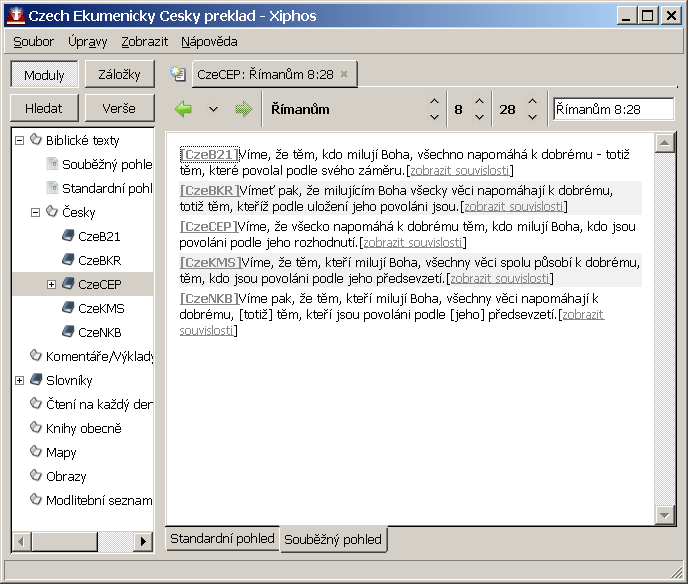688x584 pixels.
Task: Open the navigation history dropdown arrow
Action: [213, 109]
